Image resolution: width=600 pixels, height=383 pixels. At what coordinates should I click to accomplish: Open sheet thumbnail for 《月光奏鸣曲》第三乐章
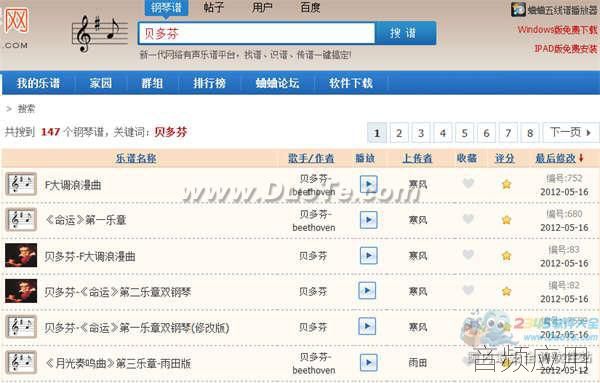click(21, 362)
